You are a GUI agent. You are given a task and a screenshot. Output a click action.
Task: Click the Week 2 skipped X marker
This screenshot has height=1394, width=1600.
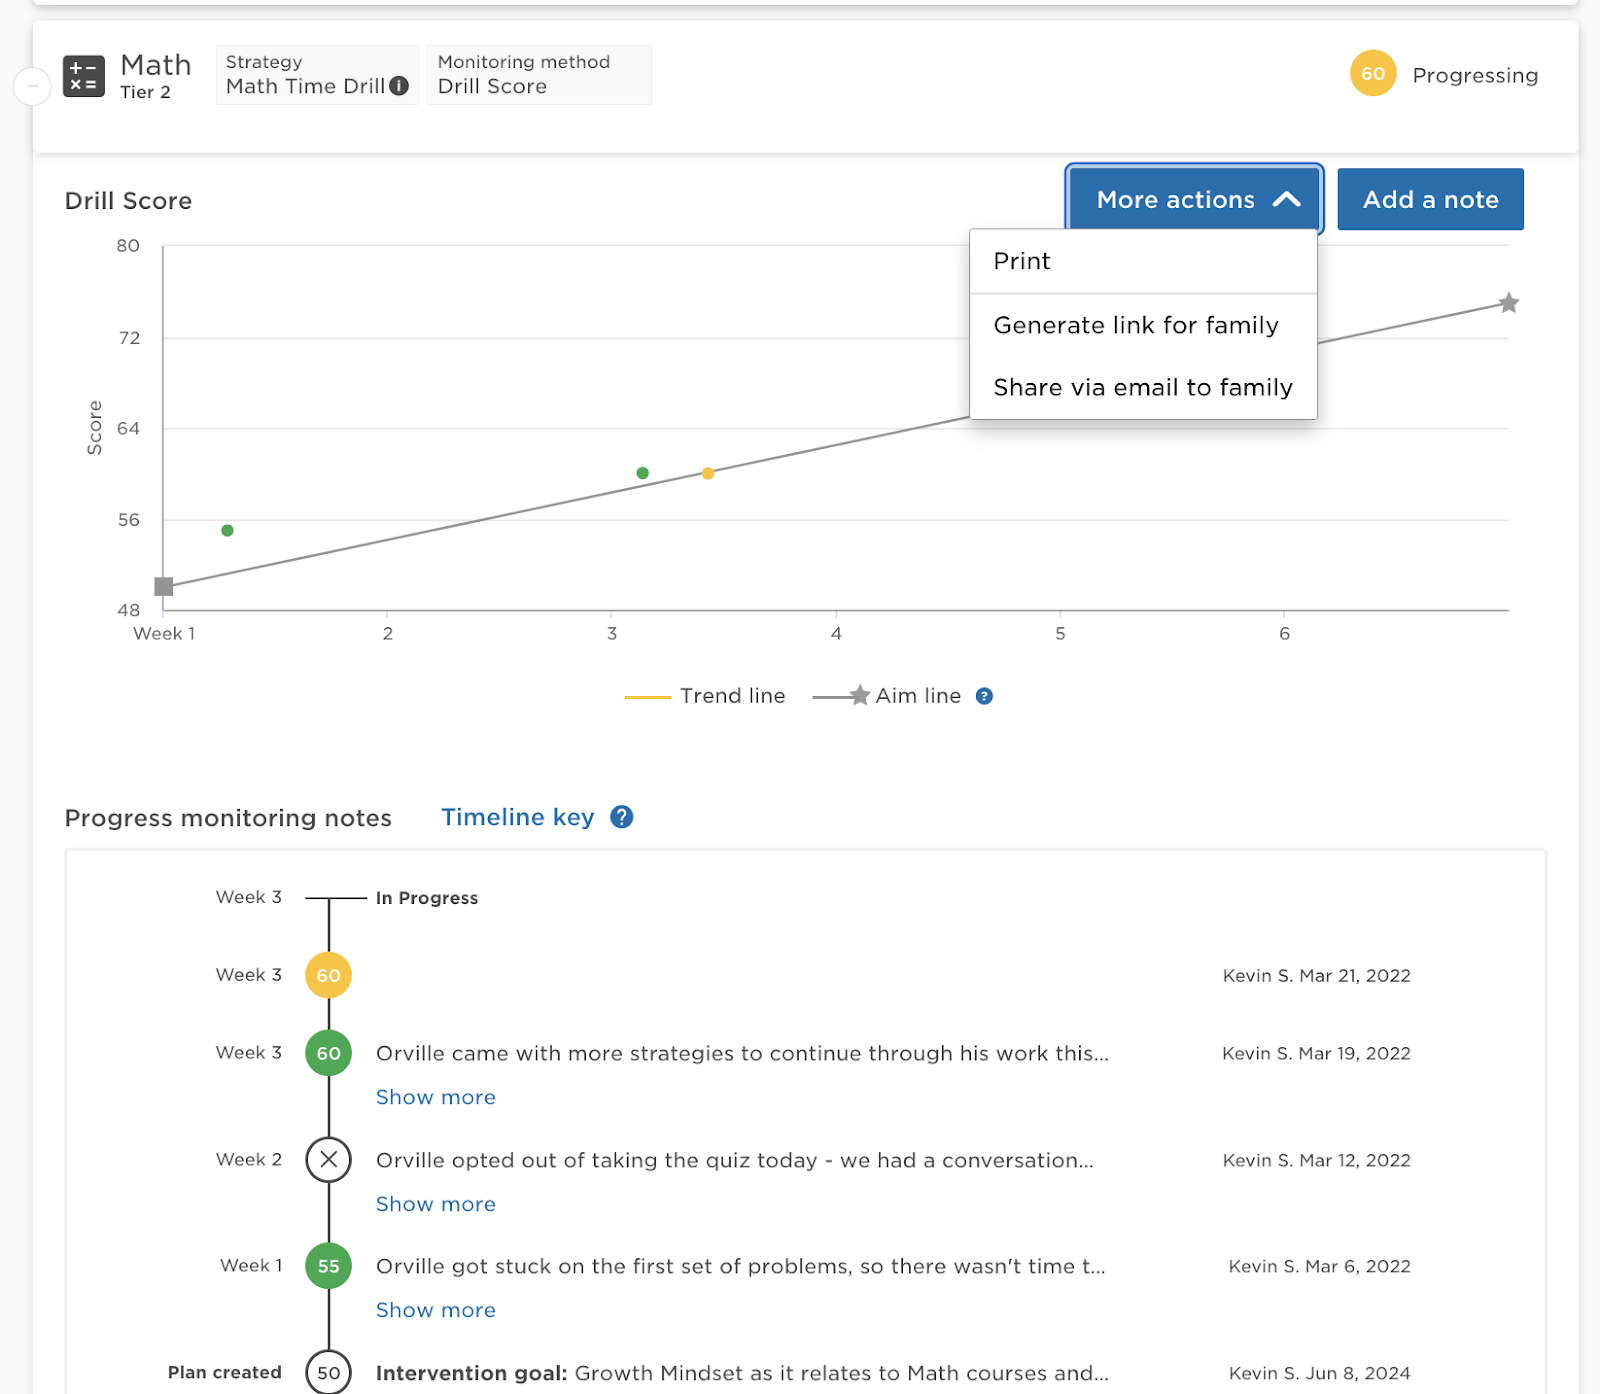[328, 1160]
